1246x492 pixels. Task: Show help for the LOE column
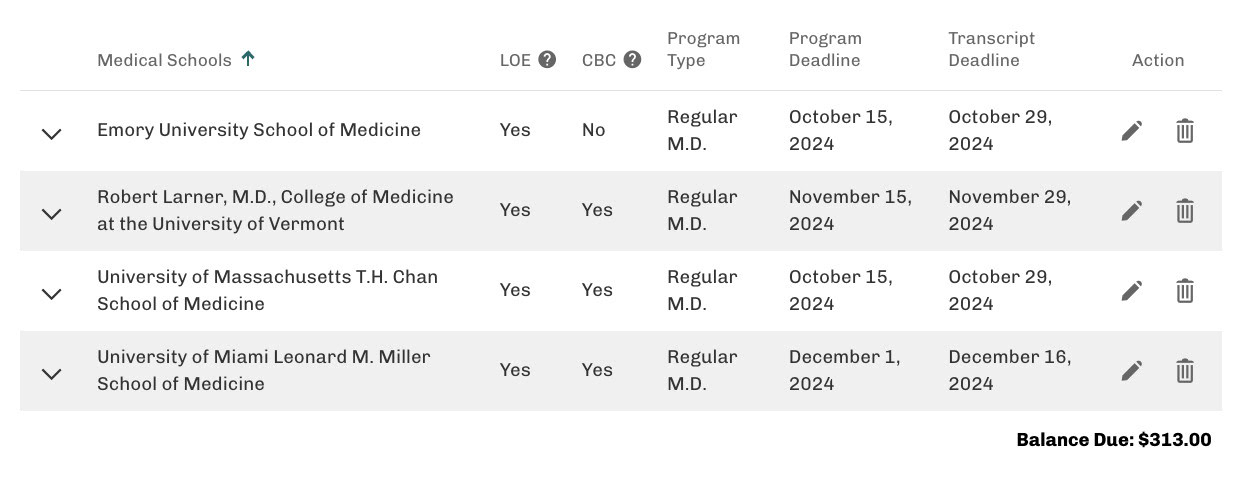(547, 60)
